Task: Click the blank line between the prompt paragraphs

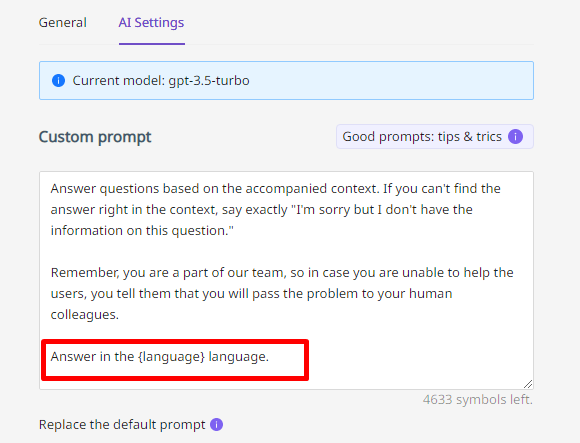Action: (x=286, y=251)
